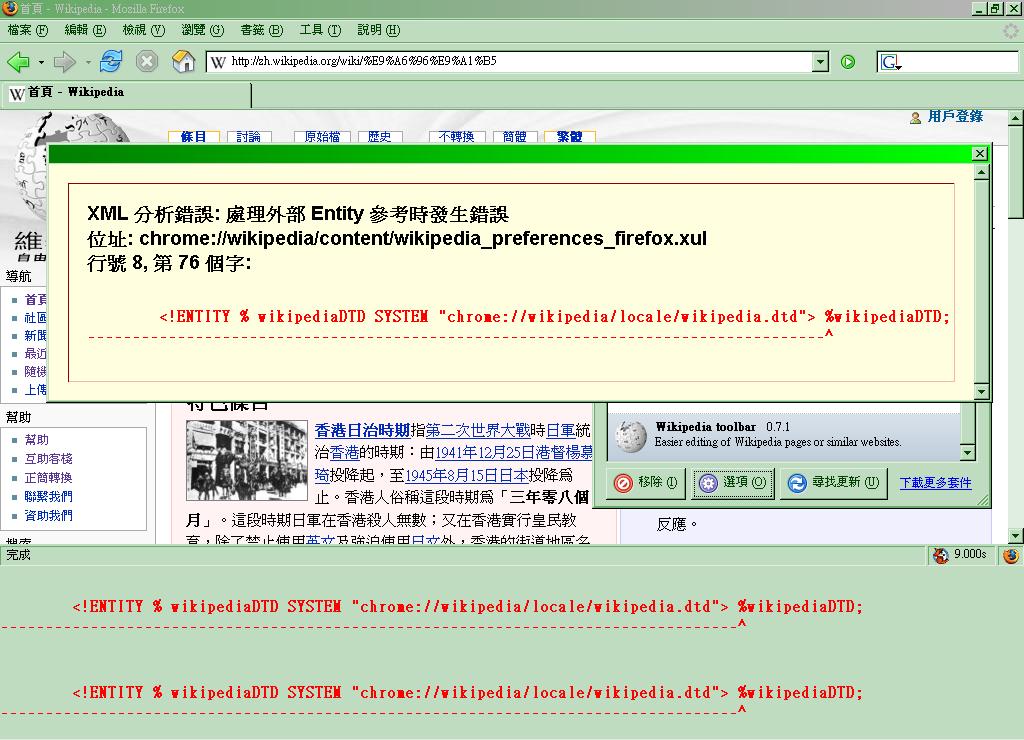Open the 檢視 (V) menu
This screenshot has height=740, width=1024.
coord(144,30)
